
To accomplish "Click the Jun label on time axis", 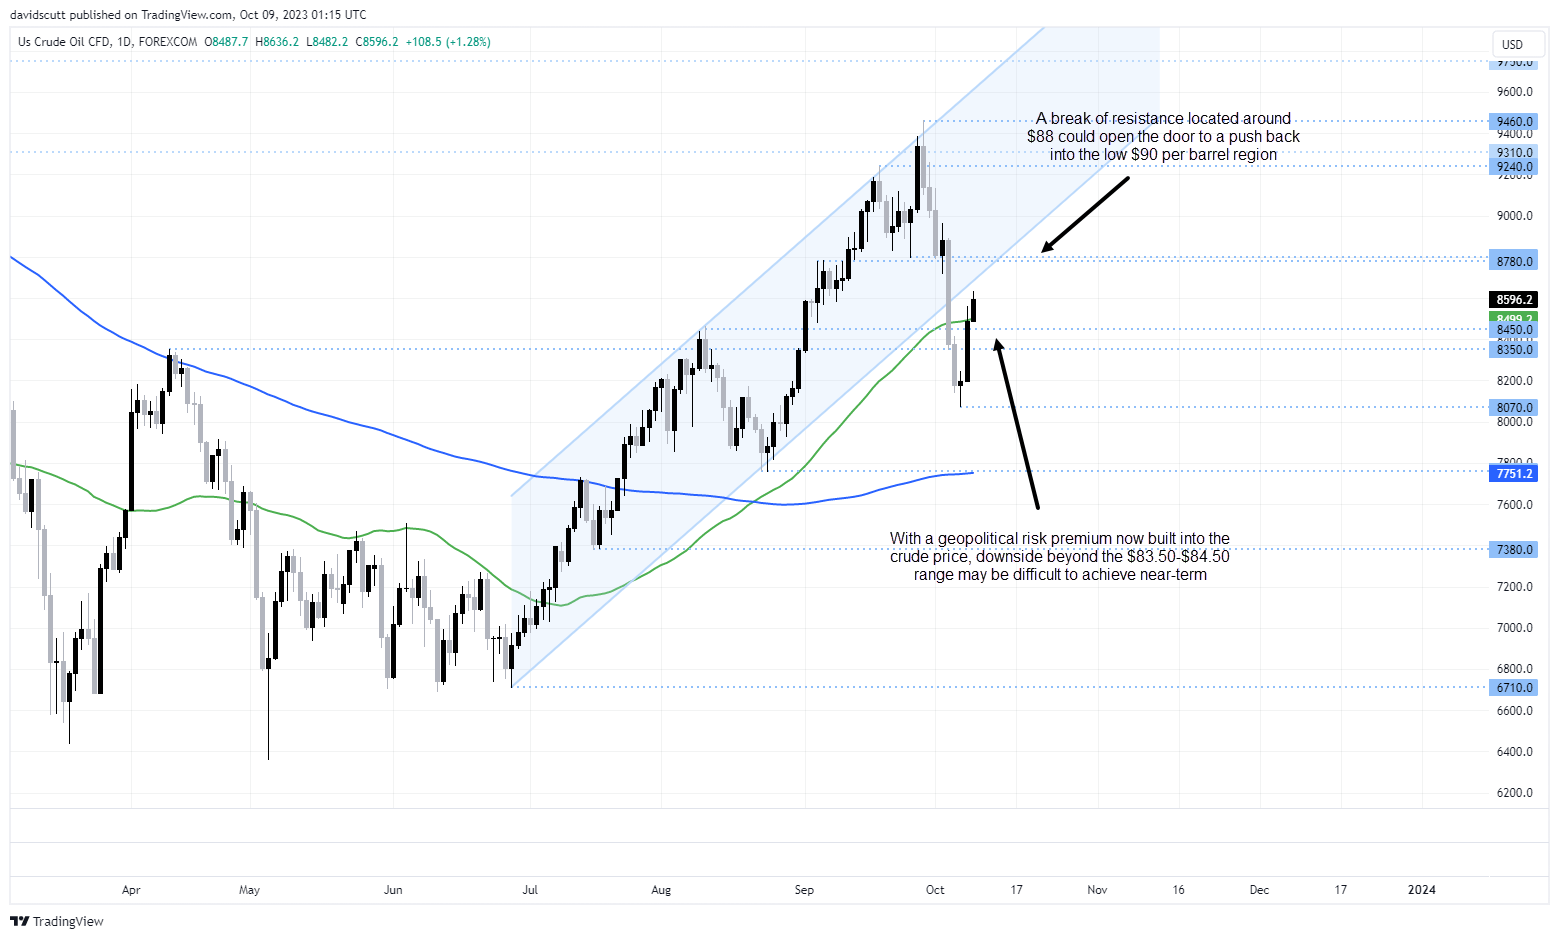I will click(393, 890).
